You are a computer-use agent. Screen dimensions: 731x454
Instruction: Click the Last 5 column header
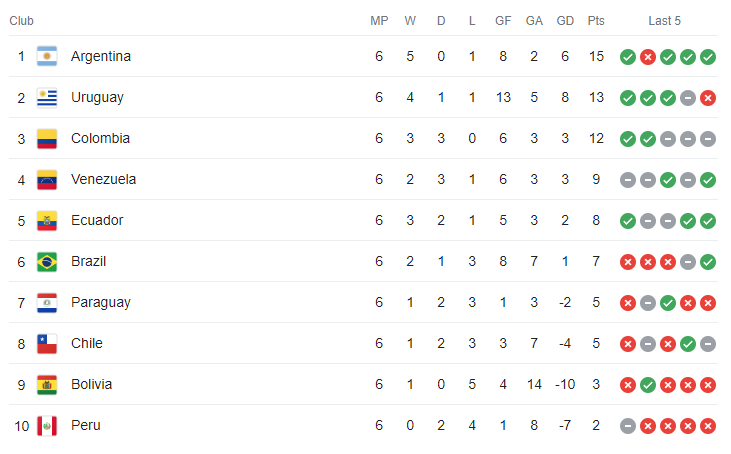665,21
